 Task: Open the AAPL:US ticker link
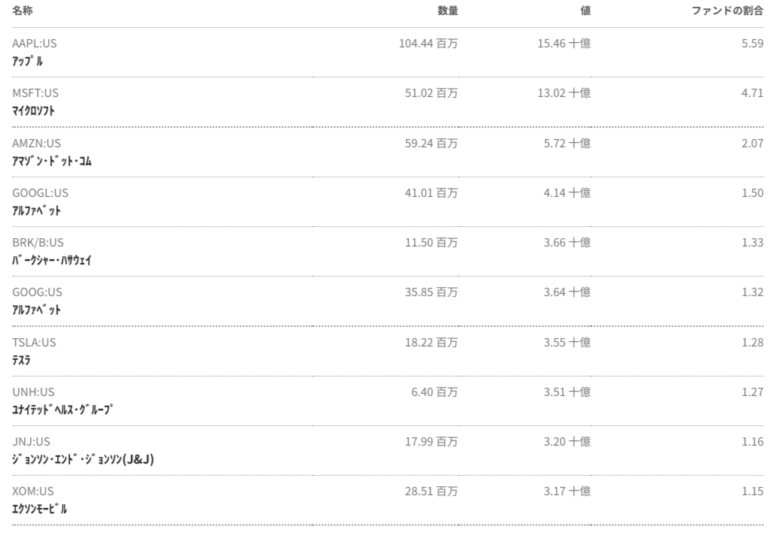pos(34,43)
